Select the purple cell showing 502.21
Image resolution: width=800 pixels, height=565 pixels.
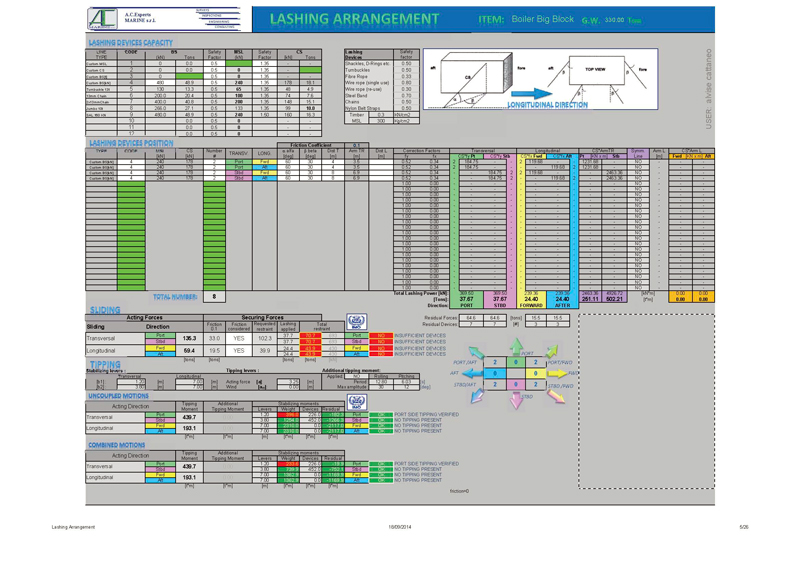tap(614, 299)
